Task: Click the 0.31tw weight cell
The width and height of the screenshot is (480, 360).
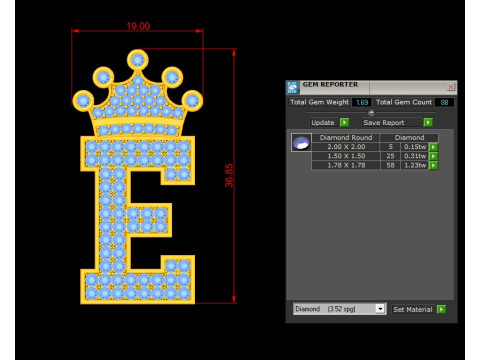Action: click(x=415, y=156)
